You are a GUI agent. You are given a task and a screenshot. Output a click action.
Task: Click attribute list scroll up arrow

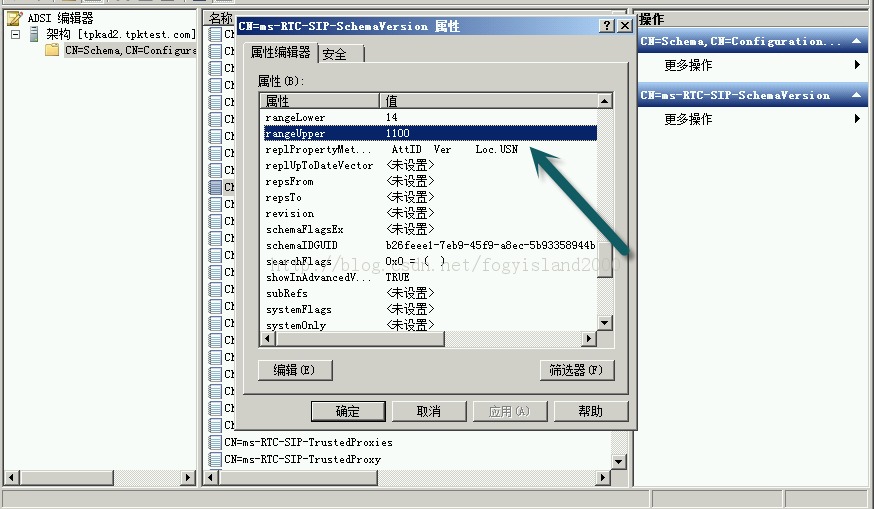point(605,101)
